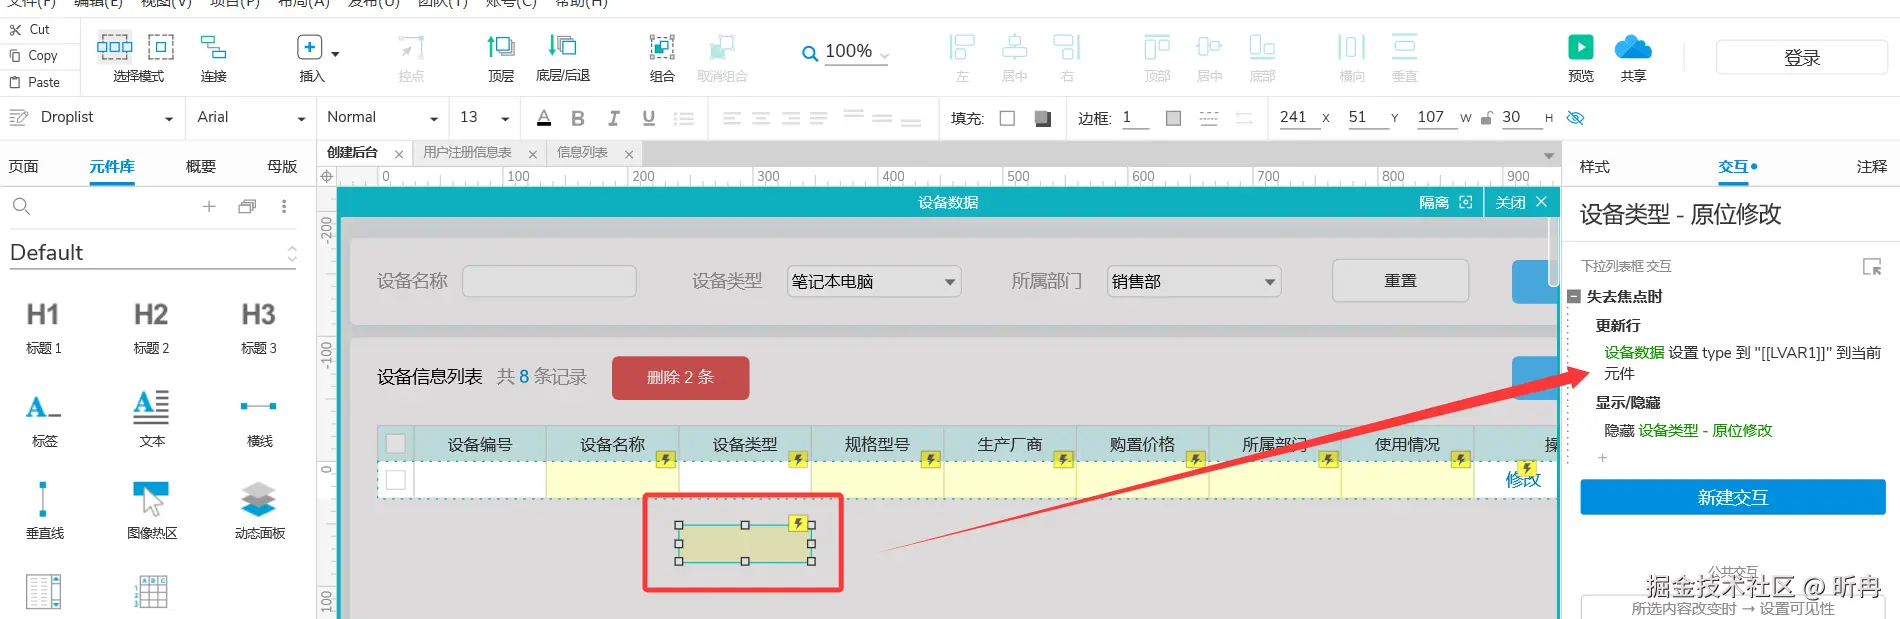Click the 预览 preview play icon
The height and width of the screenshot is (619, 1900).
tap(1580, 46)
